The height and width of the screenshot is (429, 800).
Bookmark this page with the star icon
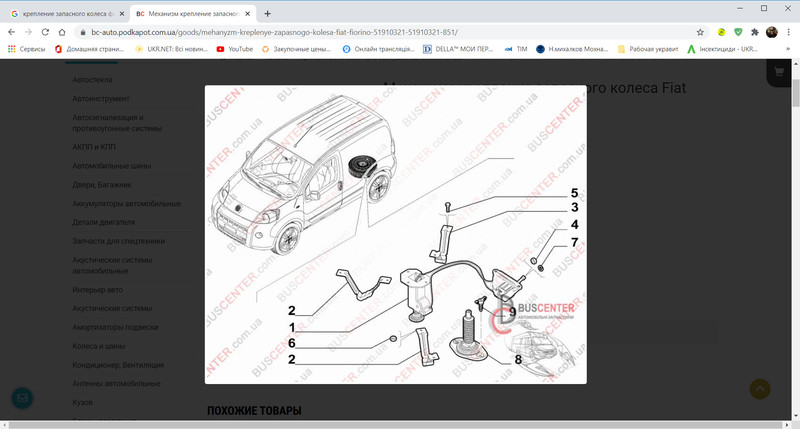click(x=700, y=32)
